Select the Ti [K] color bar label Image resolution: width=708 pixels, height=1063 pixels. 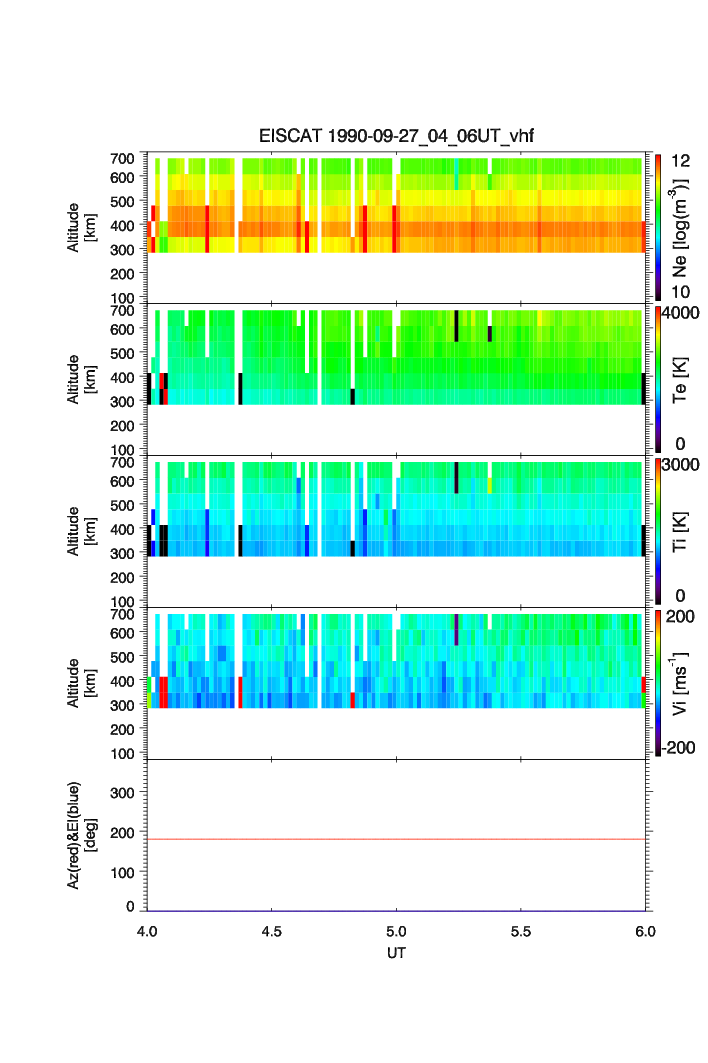point(680,532)
